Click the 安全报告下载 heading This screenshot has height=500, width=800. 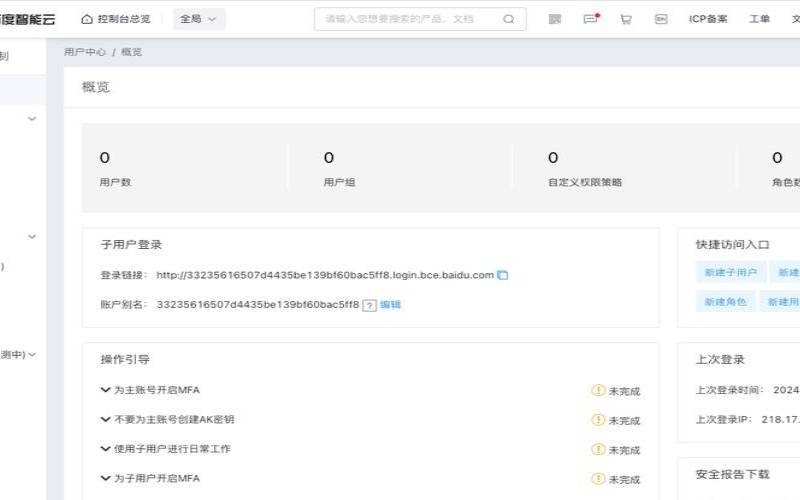732,474
